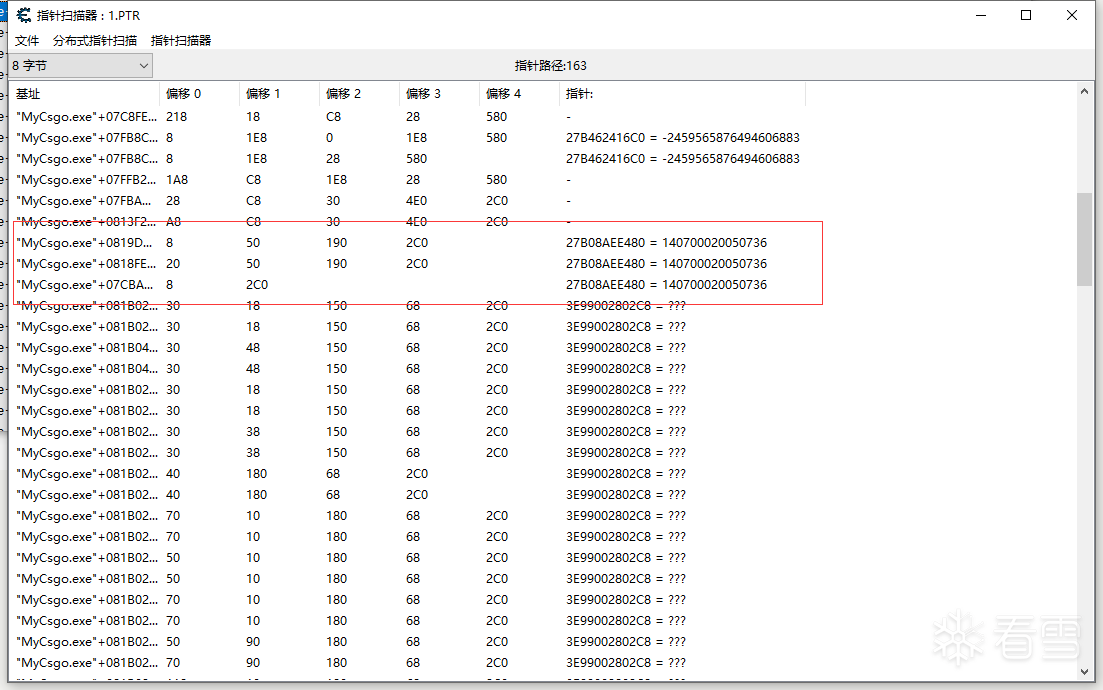1103x690 pixels.
Task: Sort by the 偏移 2 column header
Action: click(x=359, y=94)
